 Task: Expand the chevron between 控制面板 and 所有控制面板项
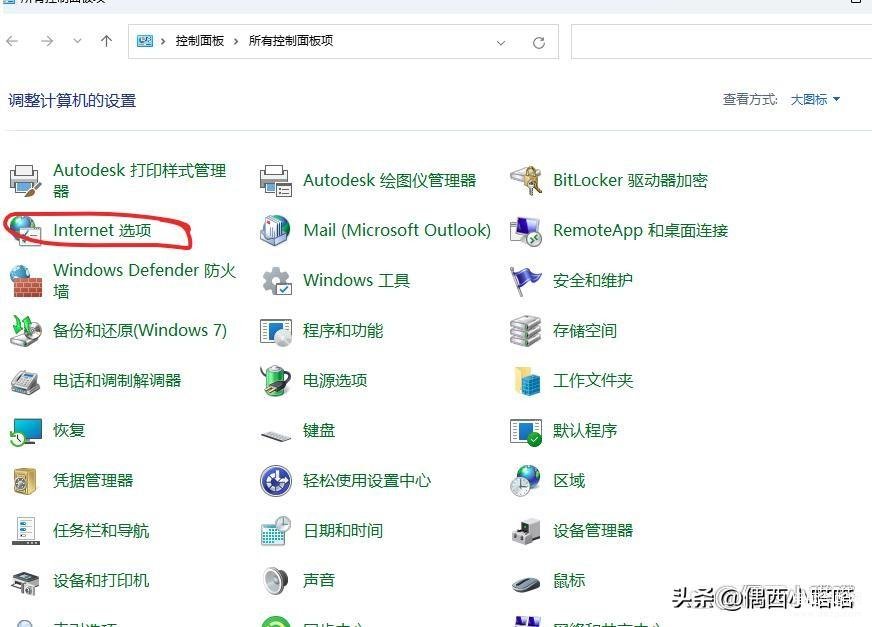pos(236,41)
